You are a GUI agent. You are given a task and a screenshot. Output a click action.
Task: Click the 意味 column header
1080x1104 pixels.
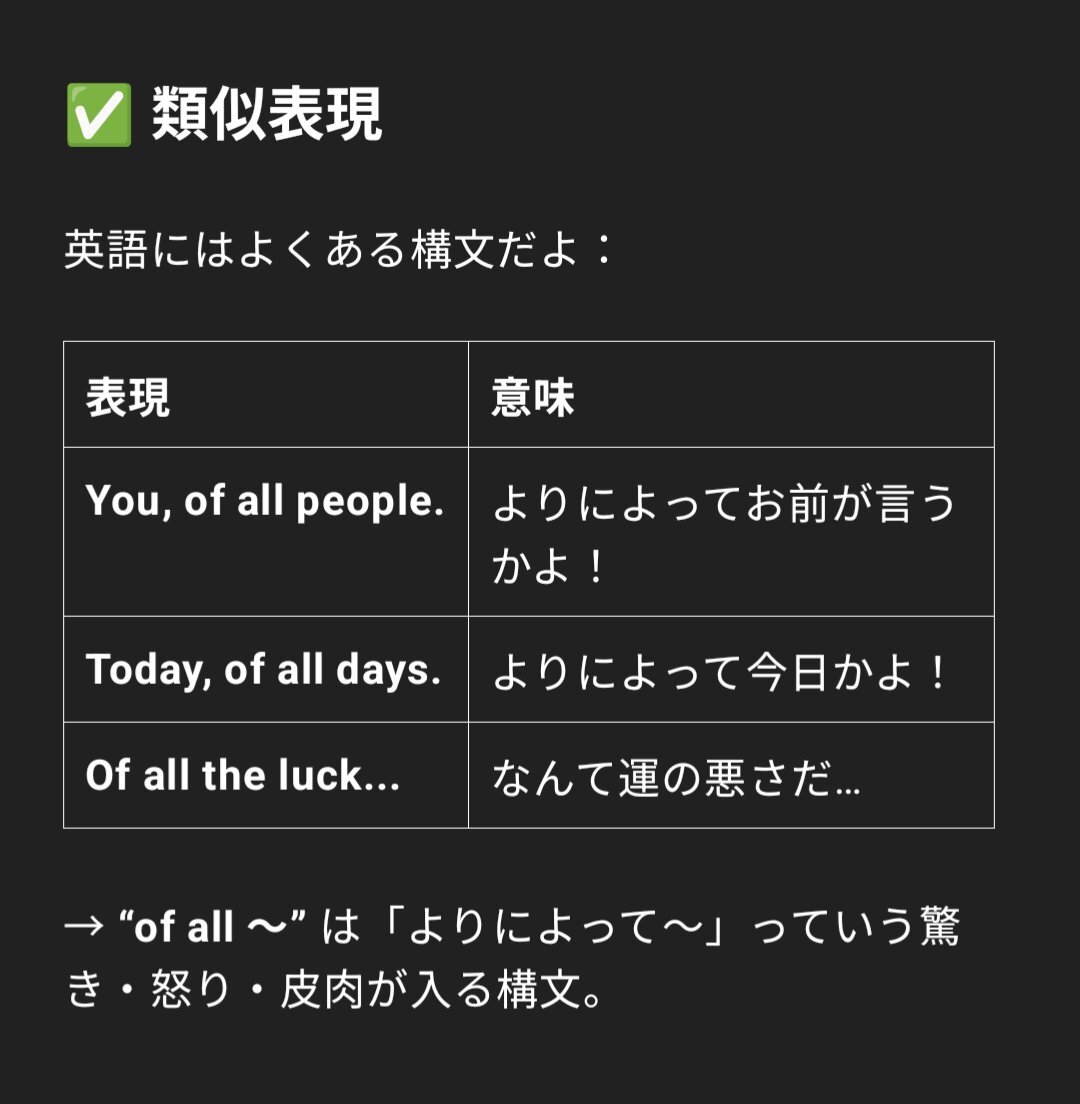pos(731,394)
